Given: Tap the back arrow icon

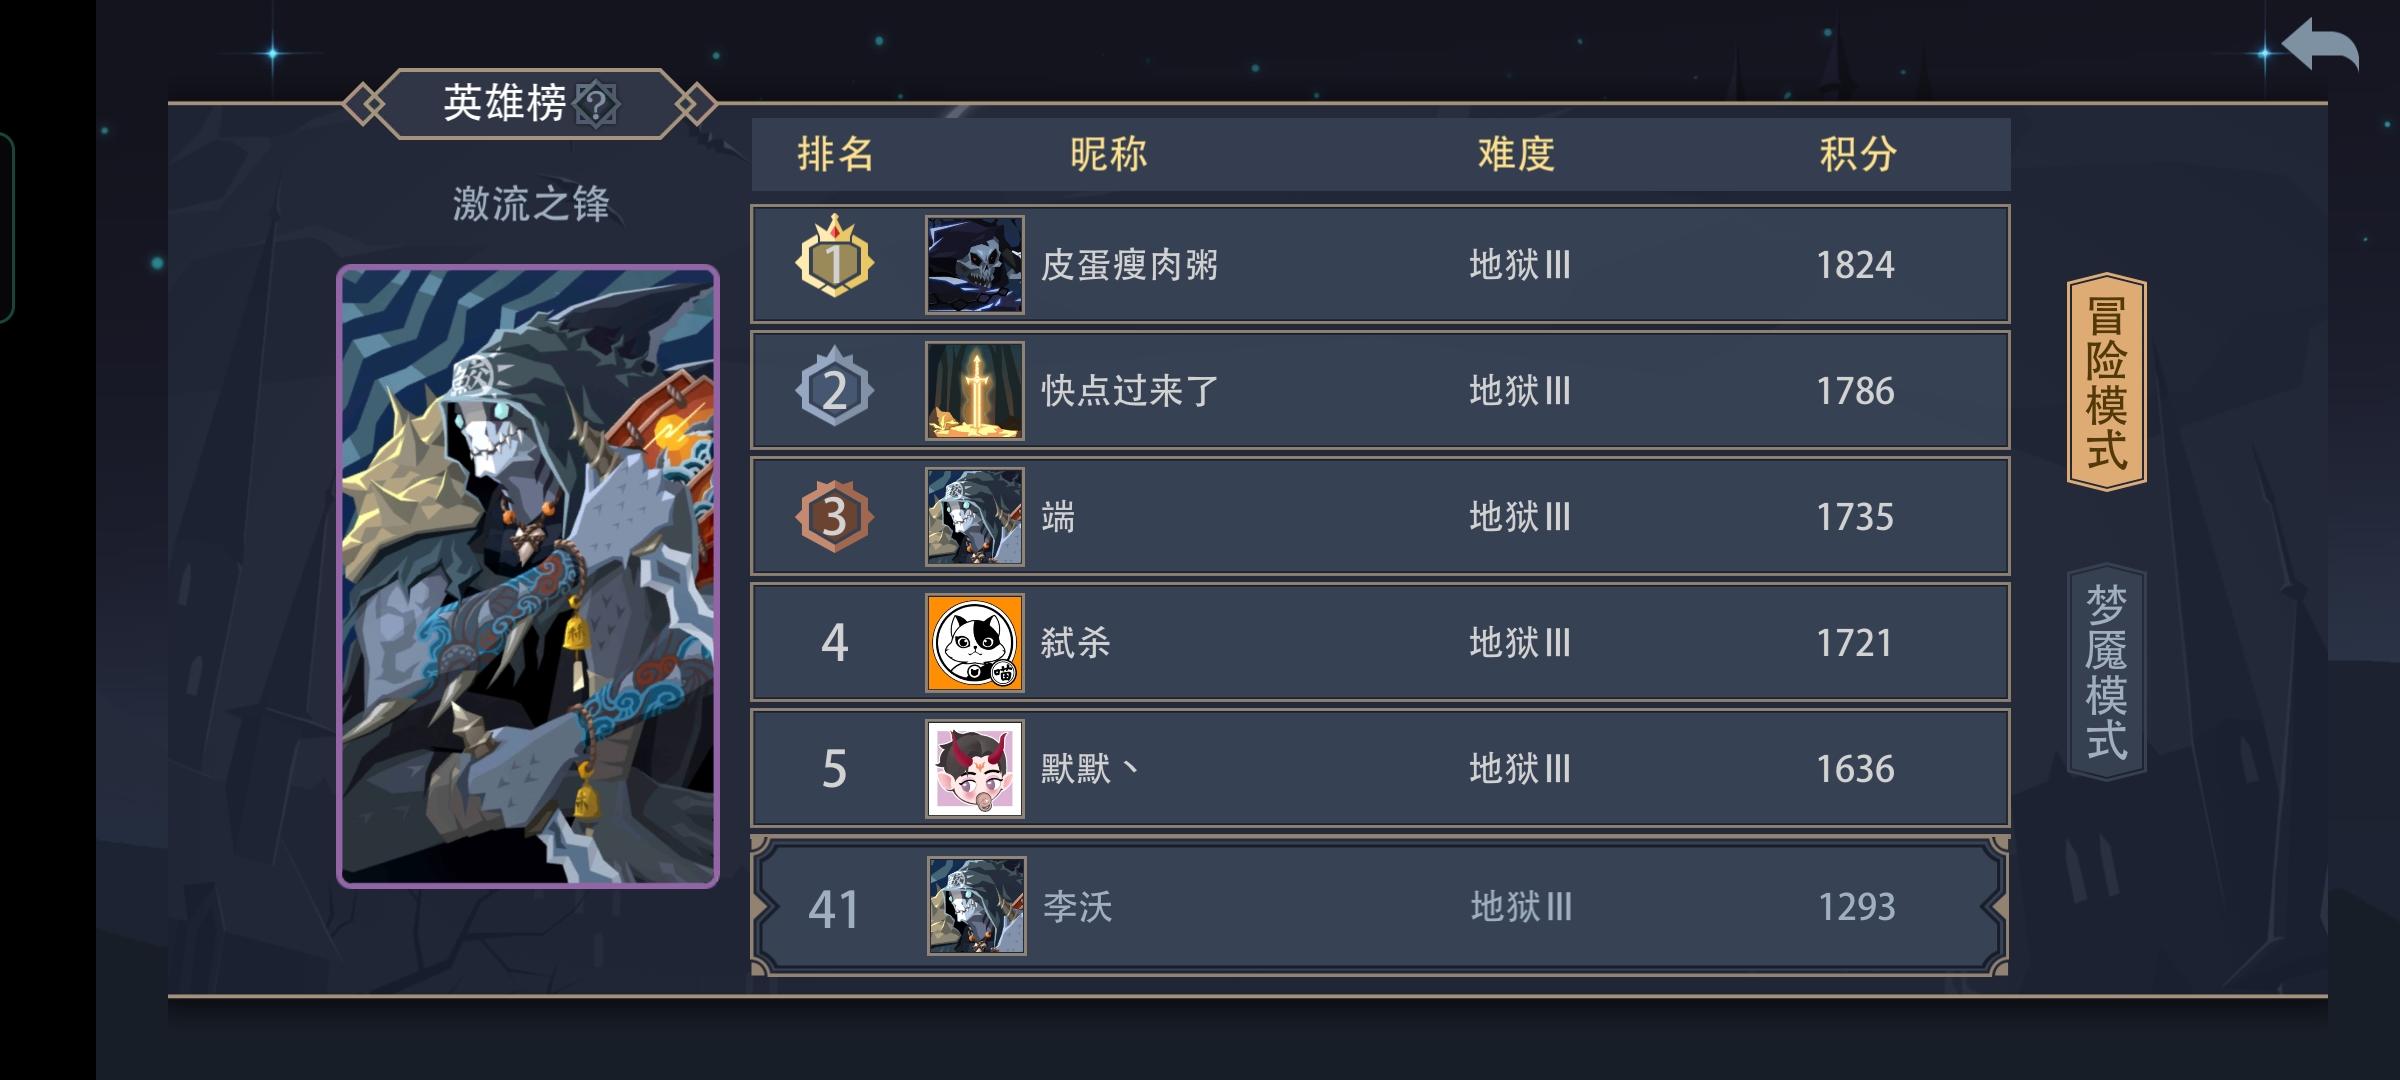Looking at the screenshot, I should pos(2320,47).
